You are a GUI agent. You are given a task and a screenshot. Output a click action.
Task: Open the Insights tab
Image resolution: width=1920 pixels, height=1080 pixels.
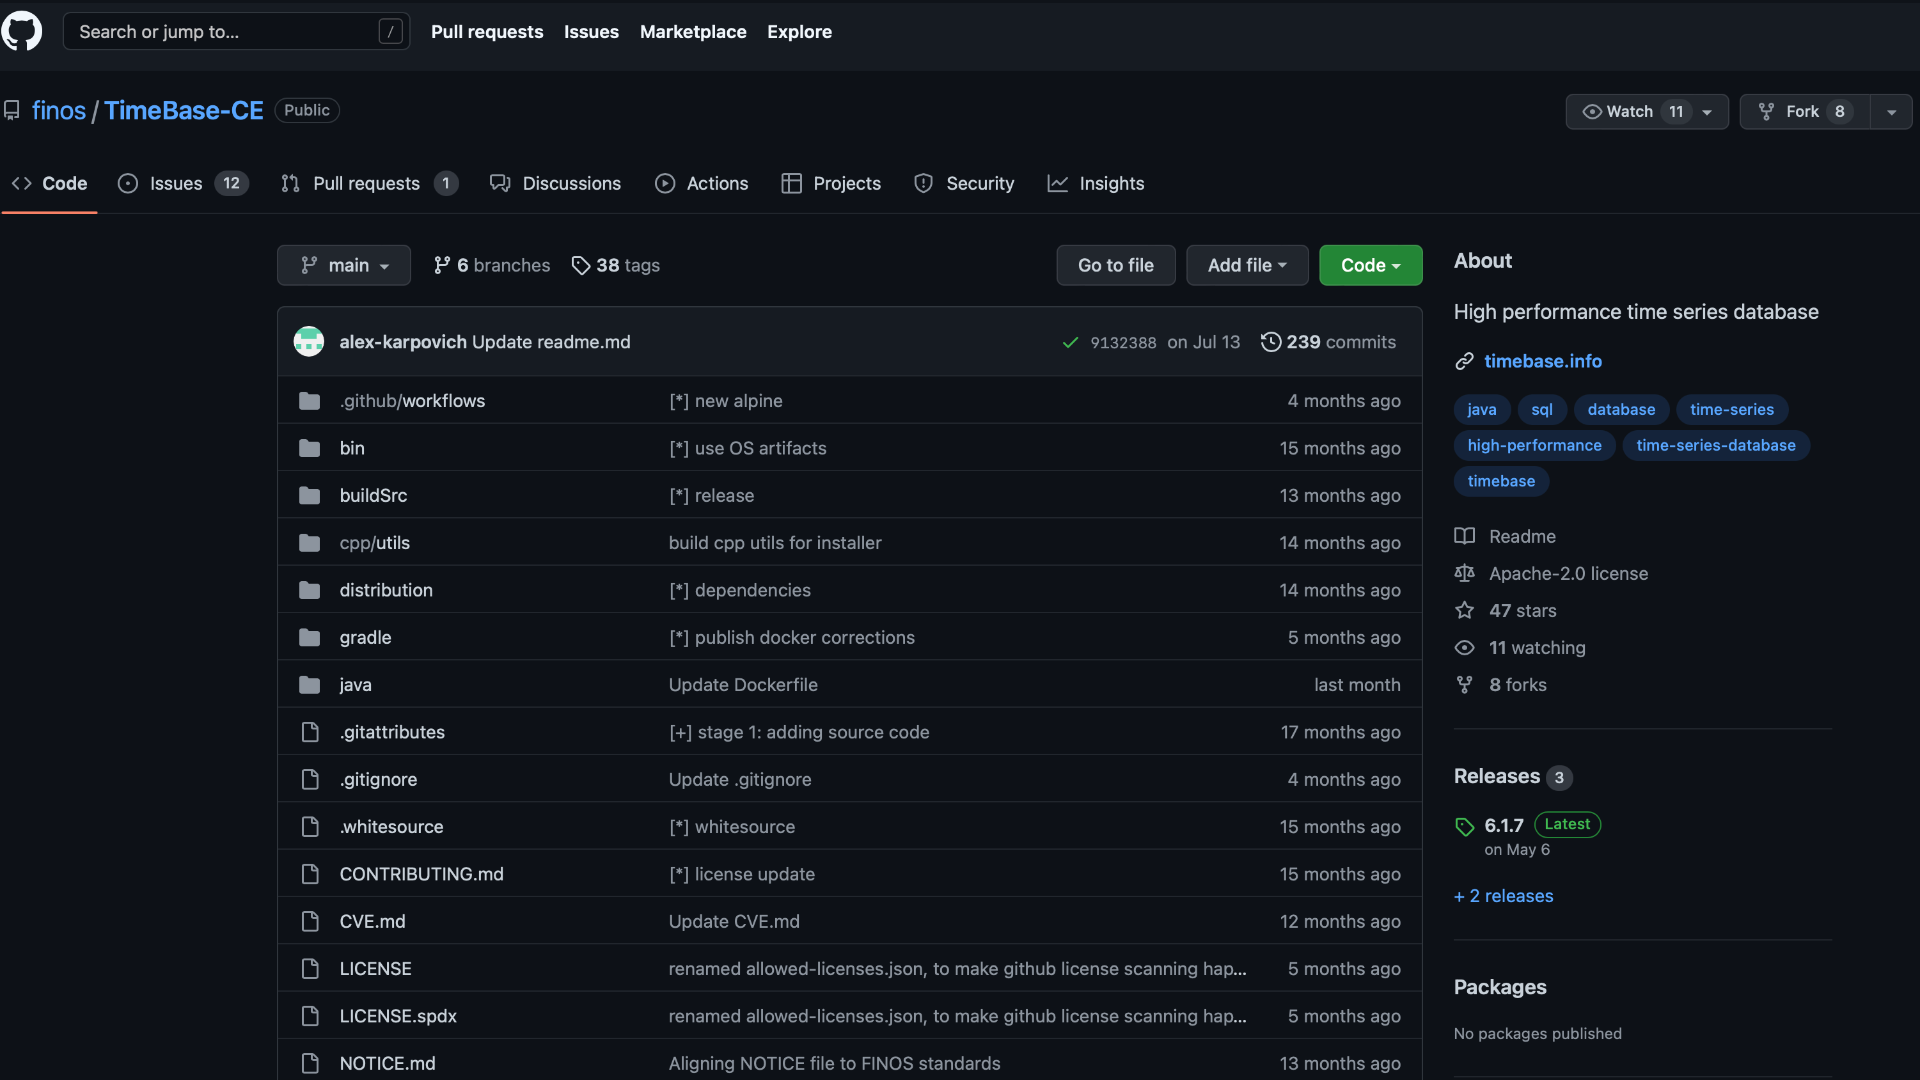pos(1095,184)
